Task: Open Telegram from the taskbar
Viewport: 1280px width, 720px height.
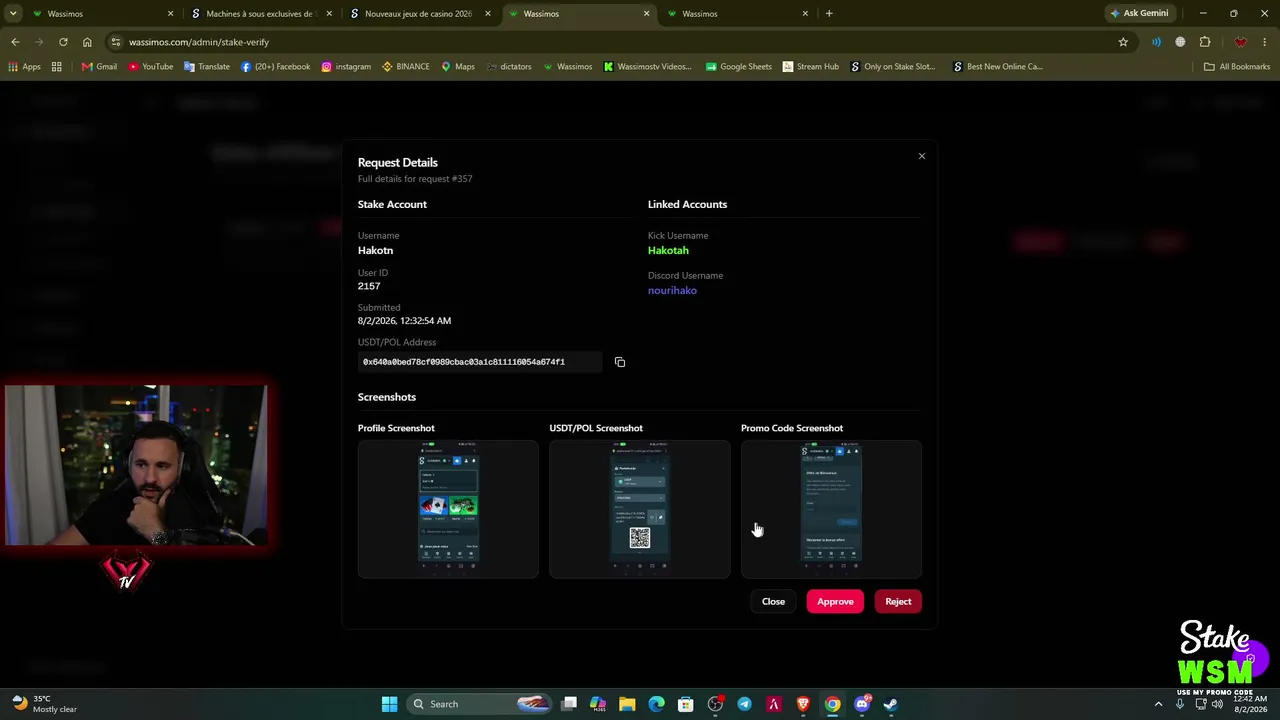Action: (x=744, y=704)
